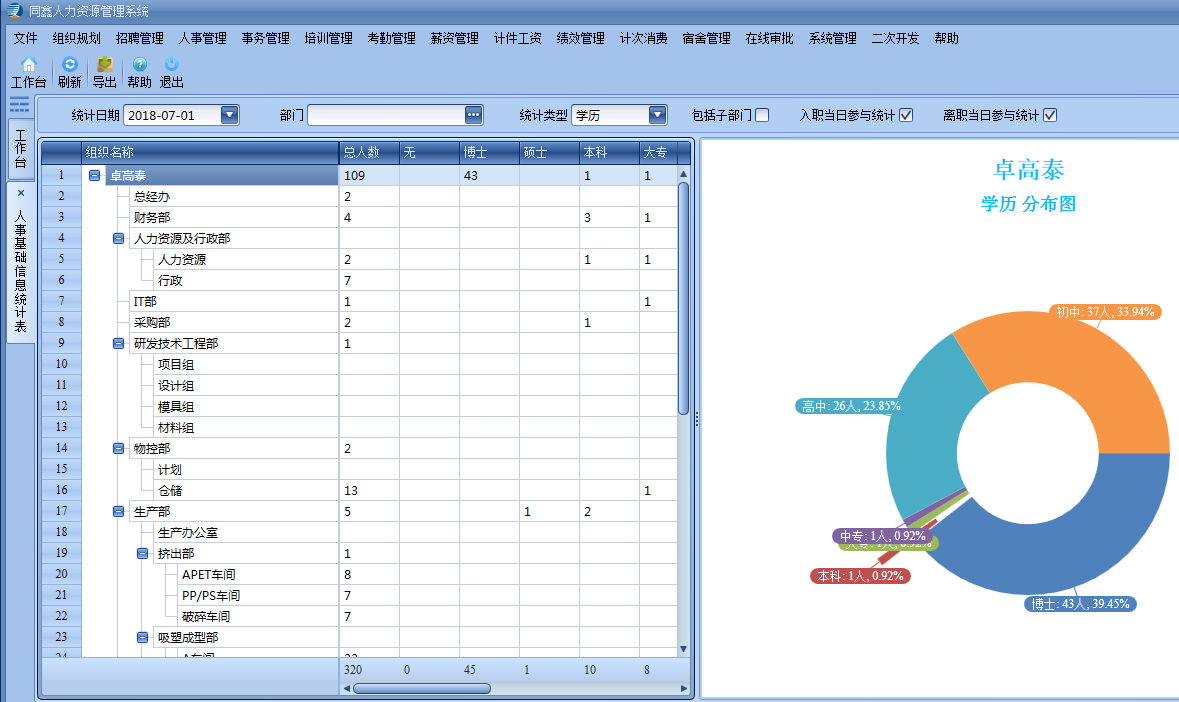Click the horizontal scrollbar in the table
The height and width of the screenshot is (702, 1179).
(x=421, y=688)
